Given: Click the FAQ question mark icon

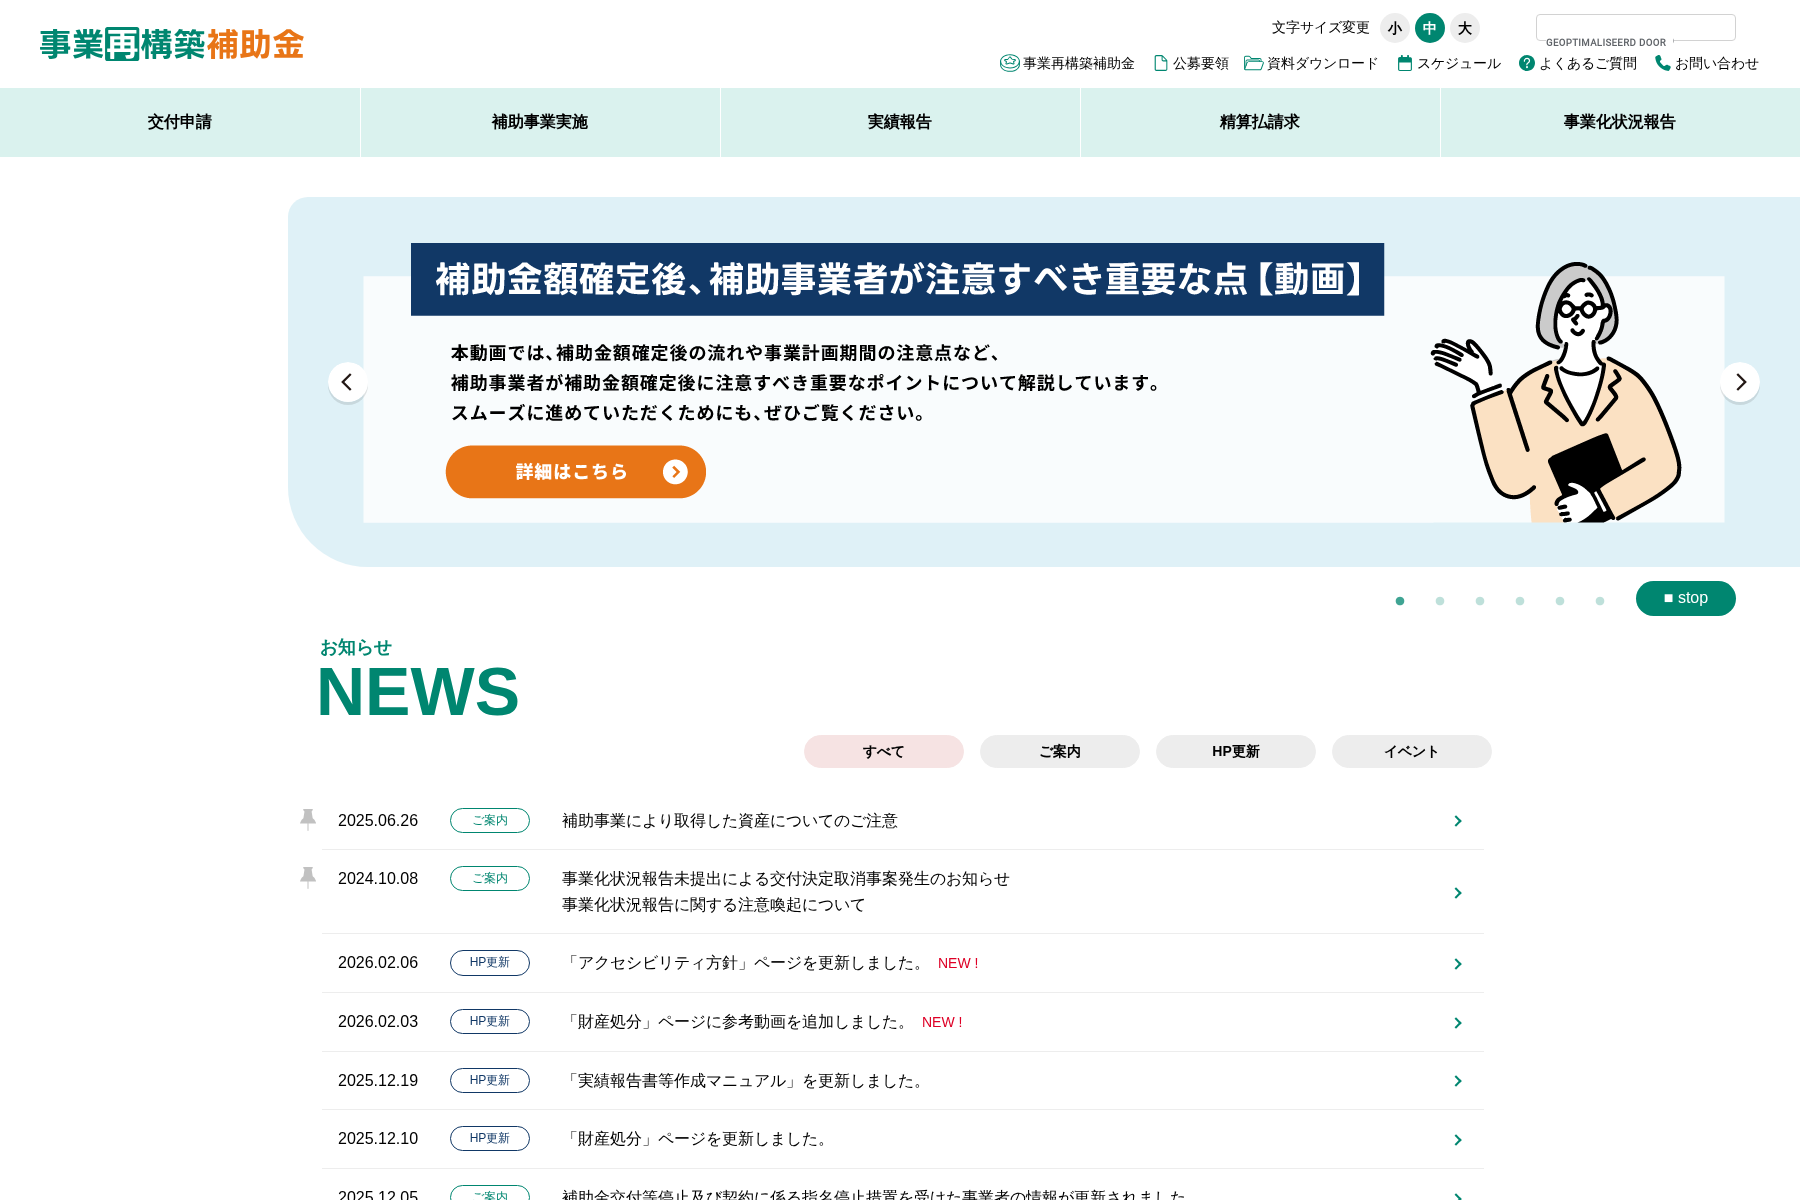Looking at the screenshot, I should pyautogui.click(x=1526, y=63).
